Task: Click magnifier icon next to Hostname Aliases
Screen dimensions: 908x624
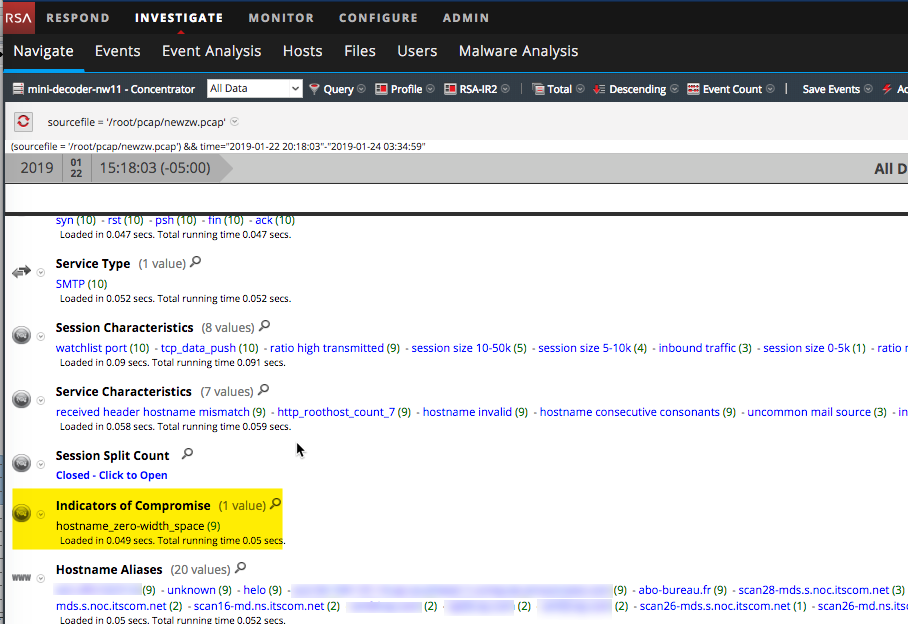Action: tap(240, 569)
